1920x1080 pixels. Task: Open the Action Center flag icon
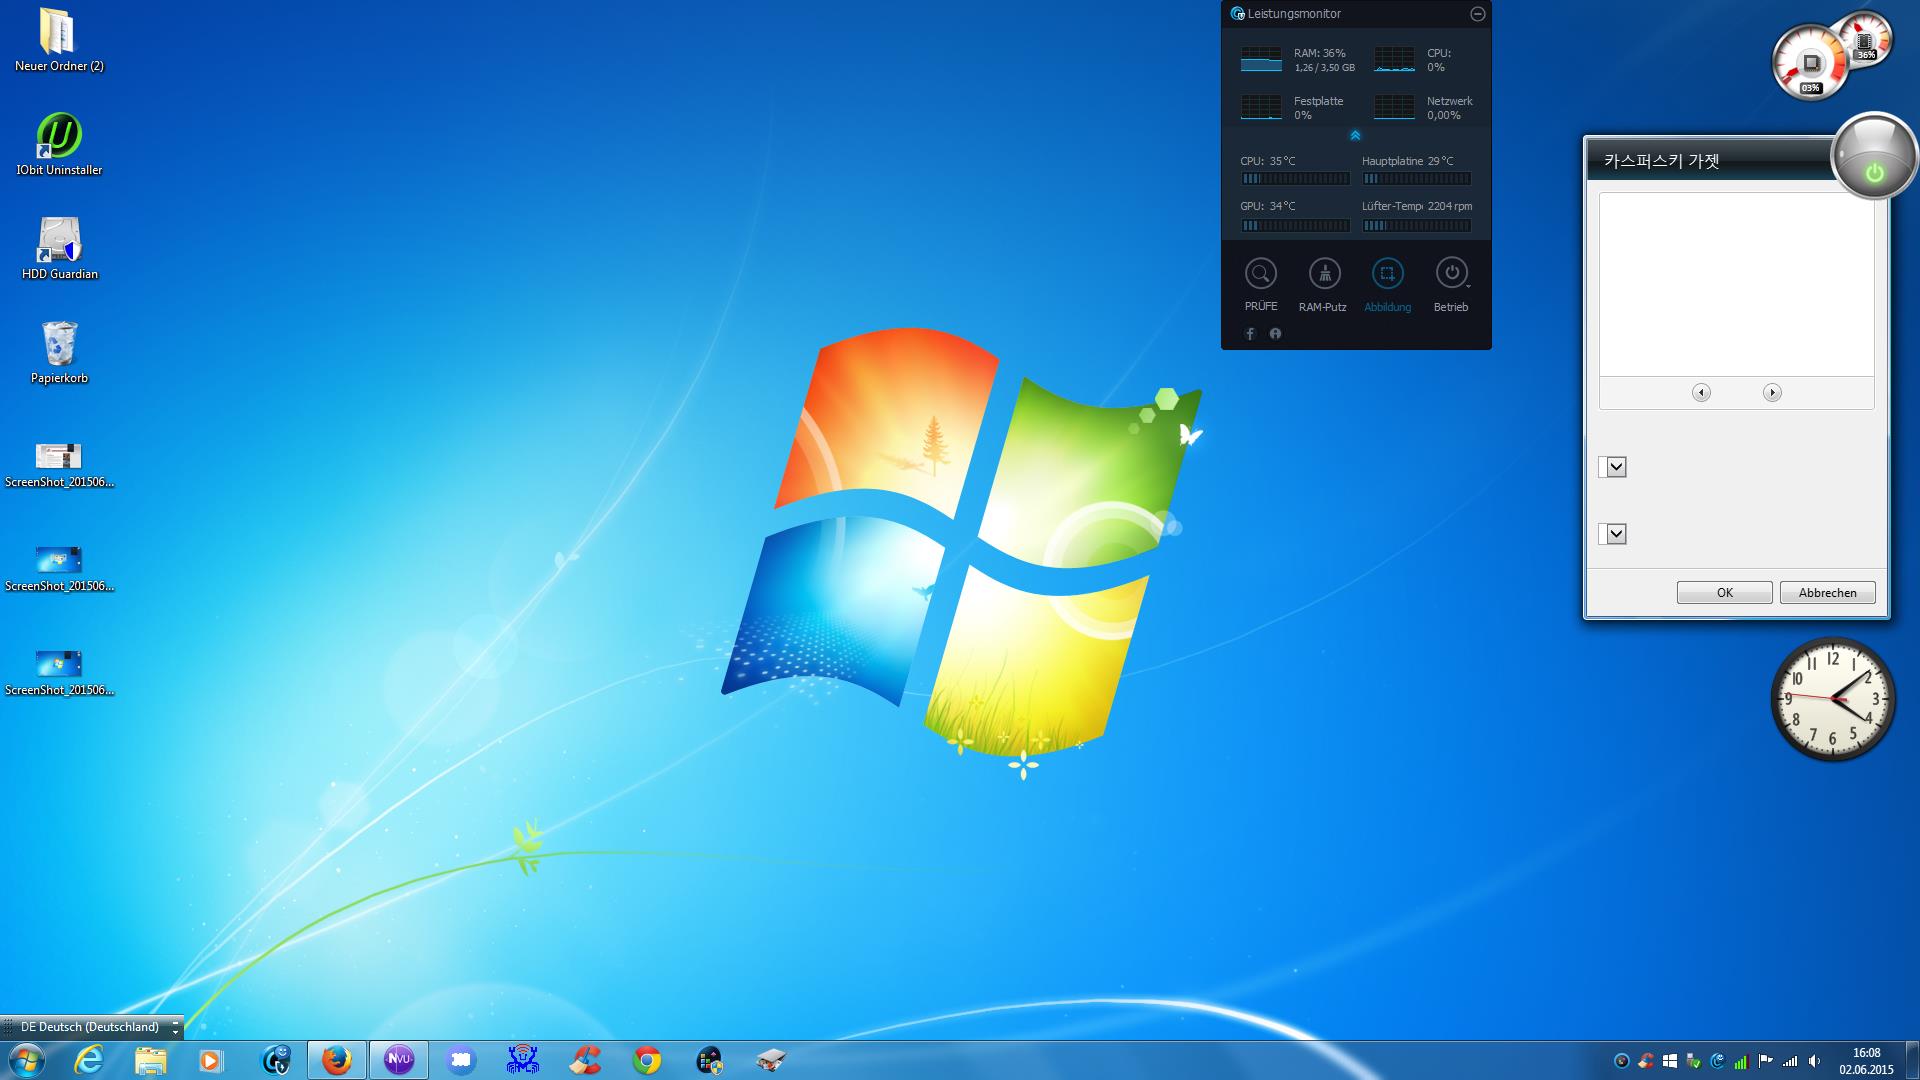[x=1765, y=1061]
